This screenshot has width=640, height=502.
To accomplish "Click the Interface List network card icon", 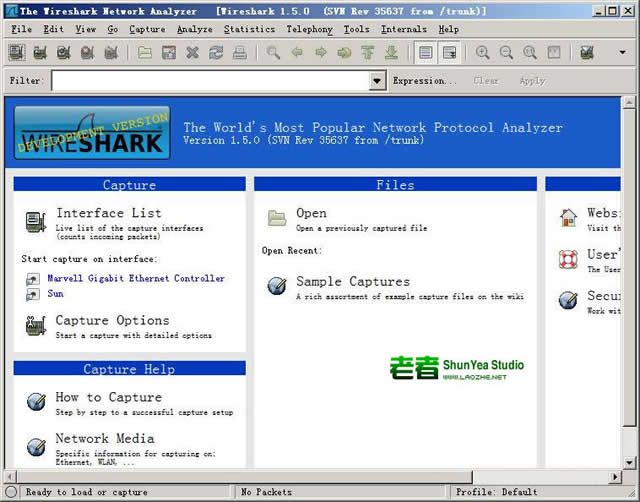I will (36, 222).
